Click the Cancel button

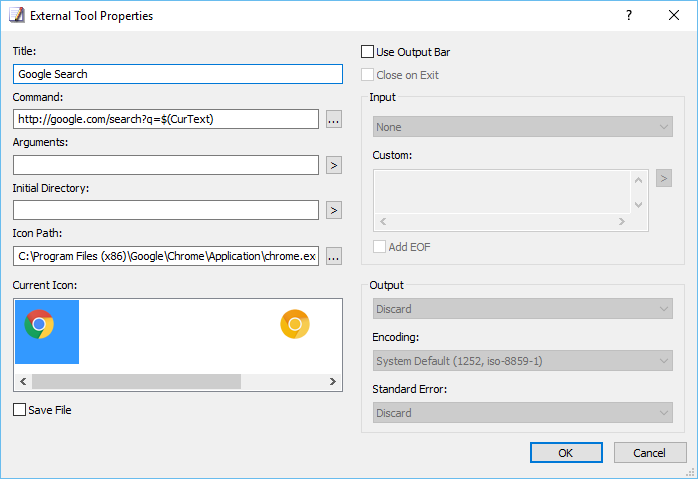[650, 453]
